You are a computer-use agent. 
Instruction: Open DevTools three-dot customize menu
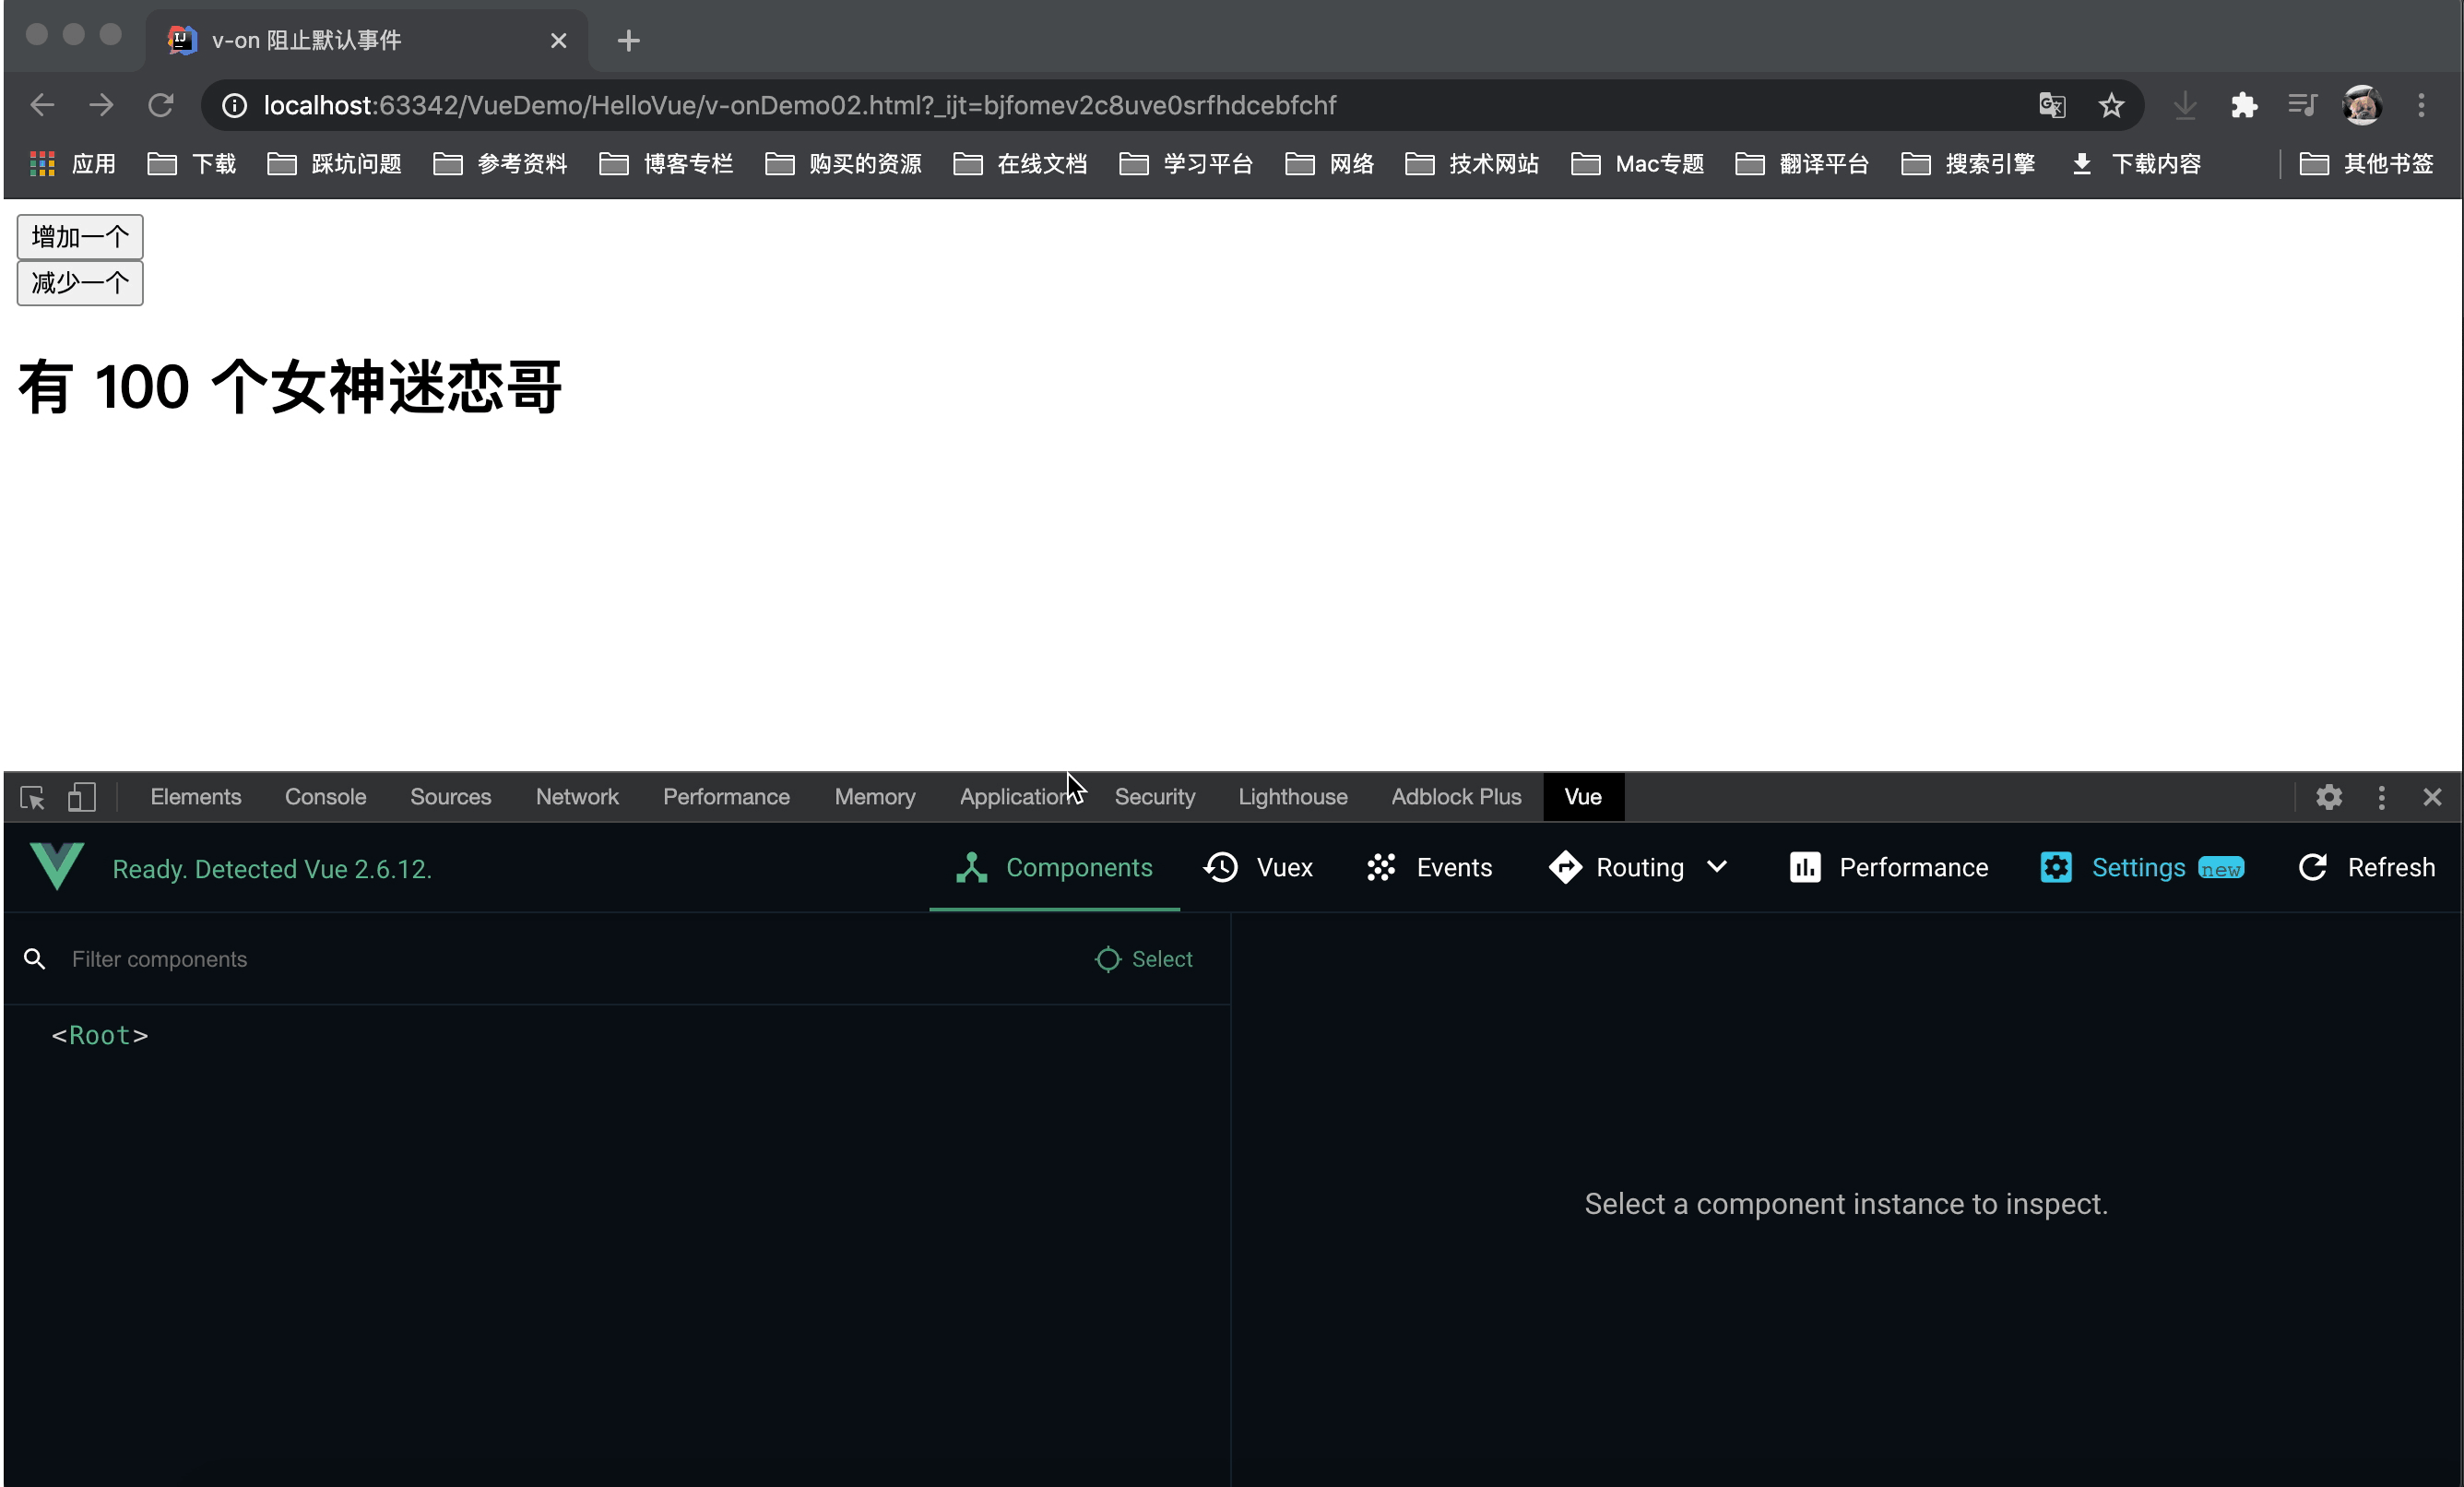pos(2381,797)
